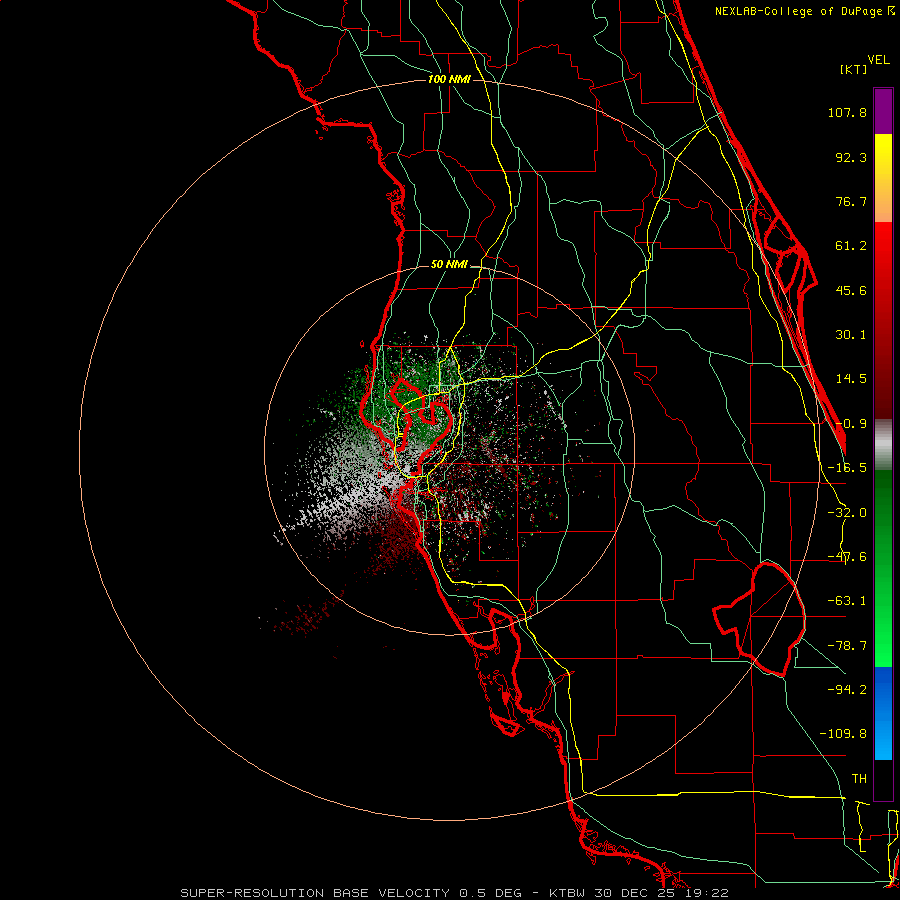Click the VEL legend title
The height and width of the screenshot is (900, 900).
pyautogui.click(x=878, y=60)
